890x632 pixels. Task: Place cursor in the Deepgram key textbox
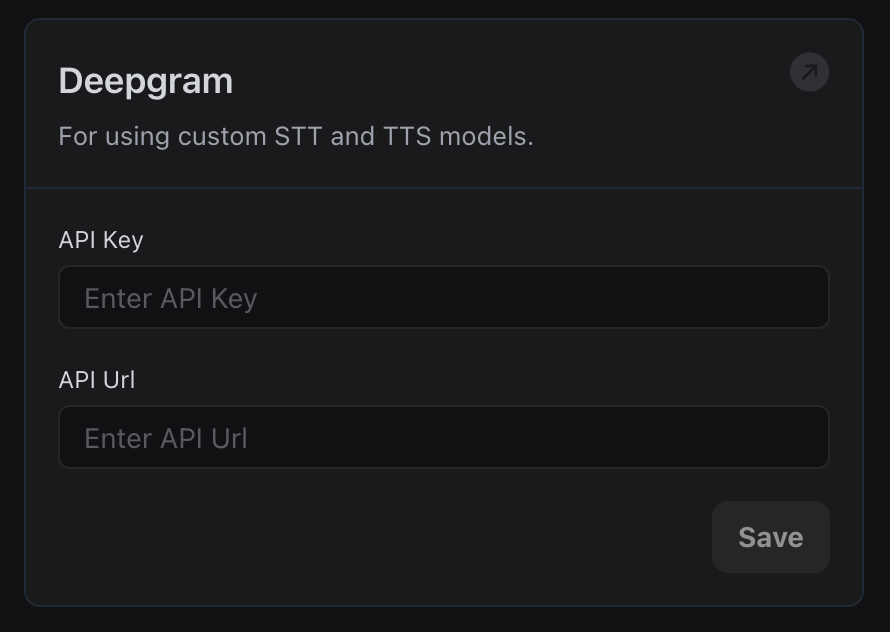click(x=443, y=297)
